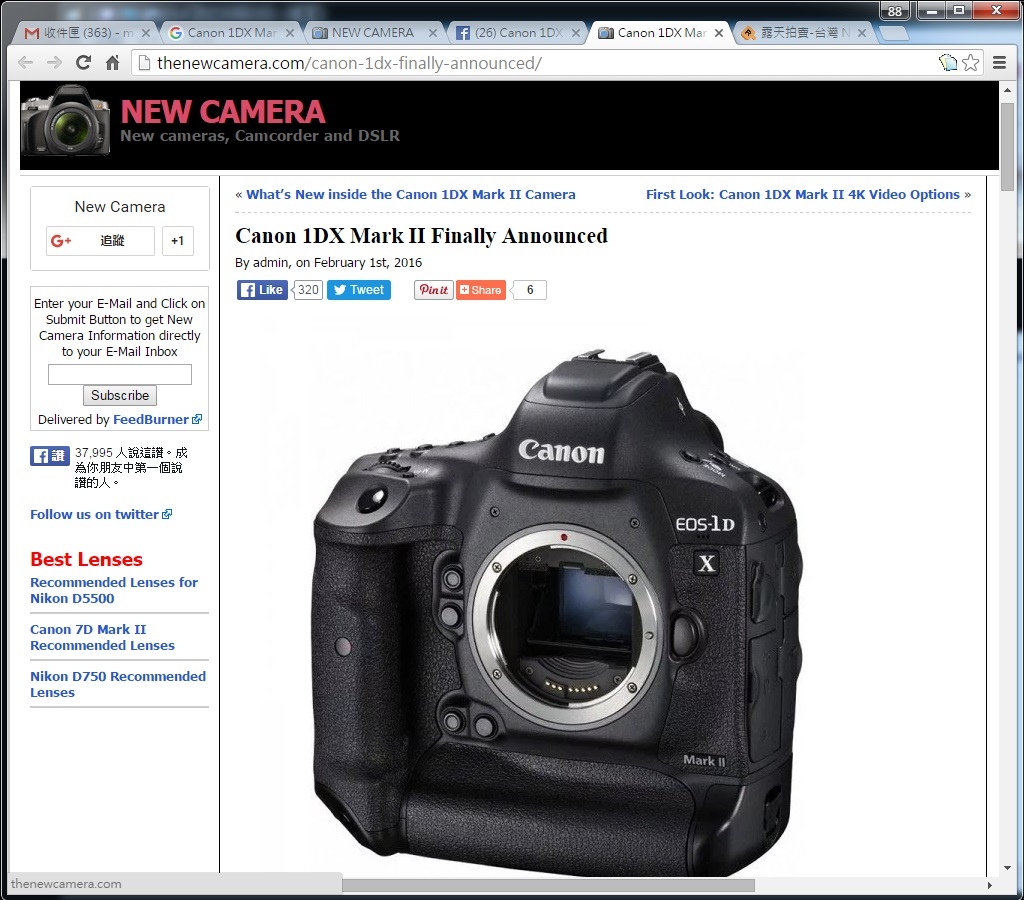Close the Google search Canon 1DX tab

[290, 33]
